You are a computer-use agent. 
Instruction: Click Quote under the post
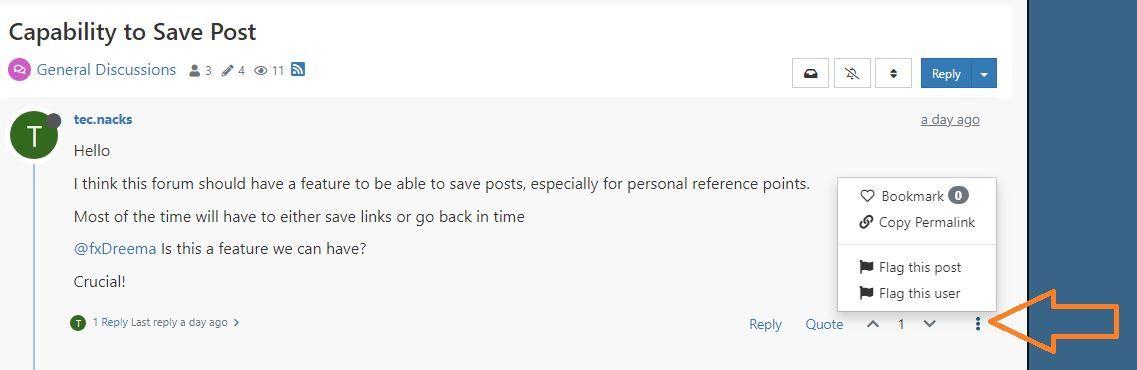[824, 324]
